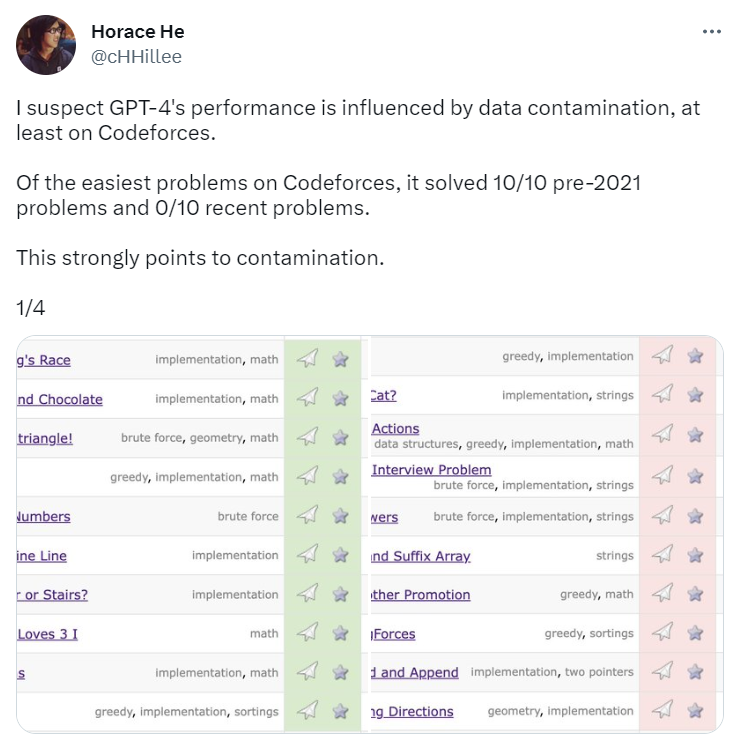
Task: Toggle favorite star for "r or Stairs?" row
Action: 340,595
